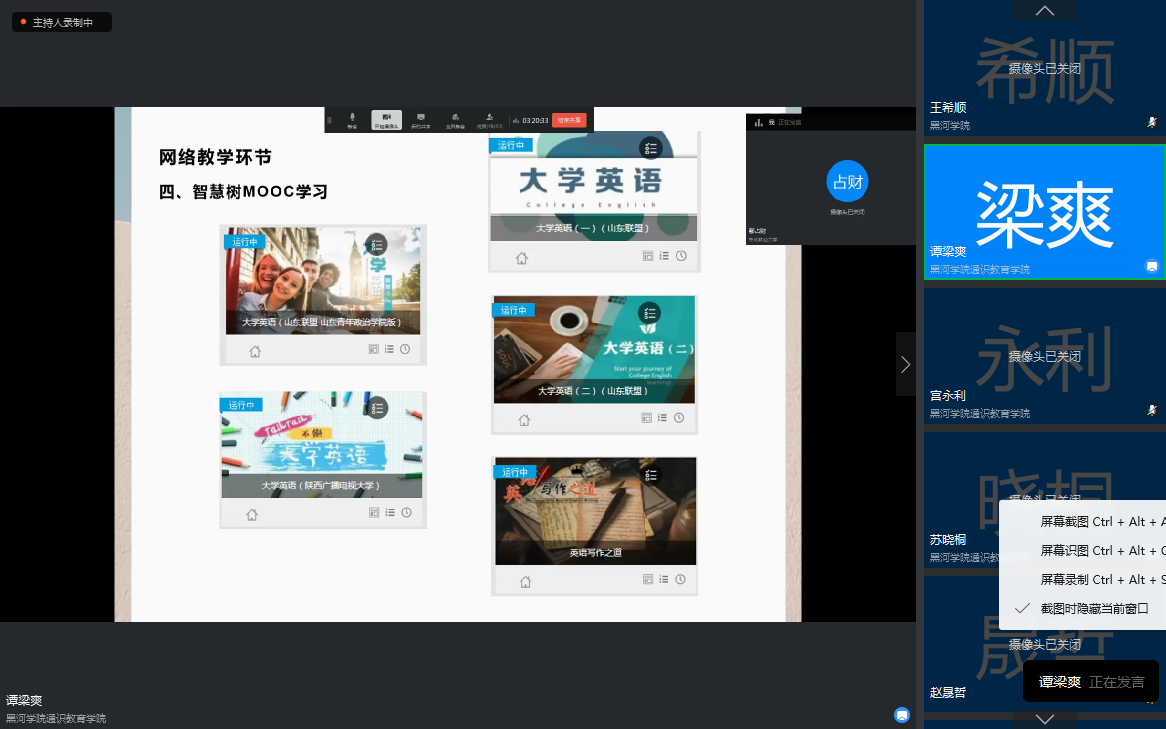This screenshot has width=1166, height=729.
Task: Click the 大学英语（山东联盟 山东青年政治学院版）course thumbnail
Action: click(322, 280)
